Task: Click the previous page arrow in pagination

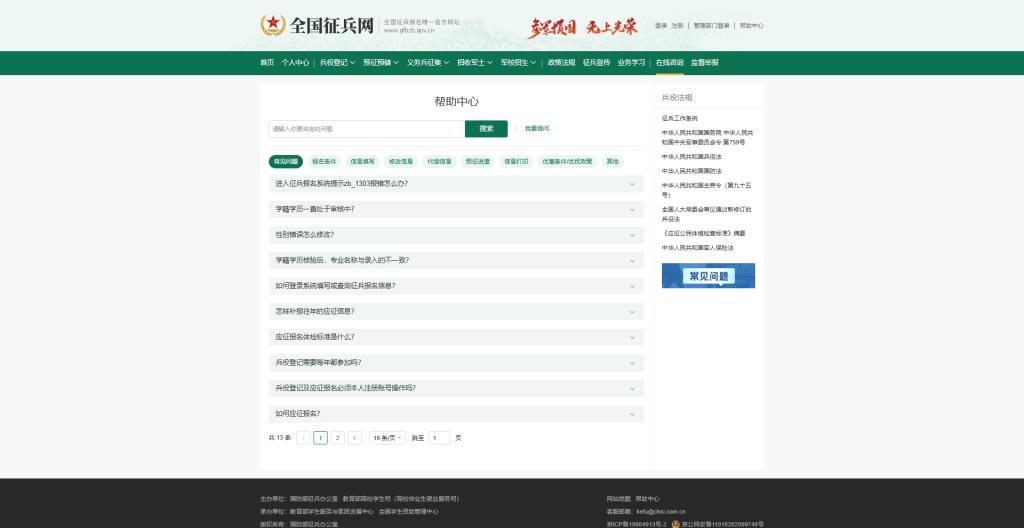Action: tap(303, 438)
